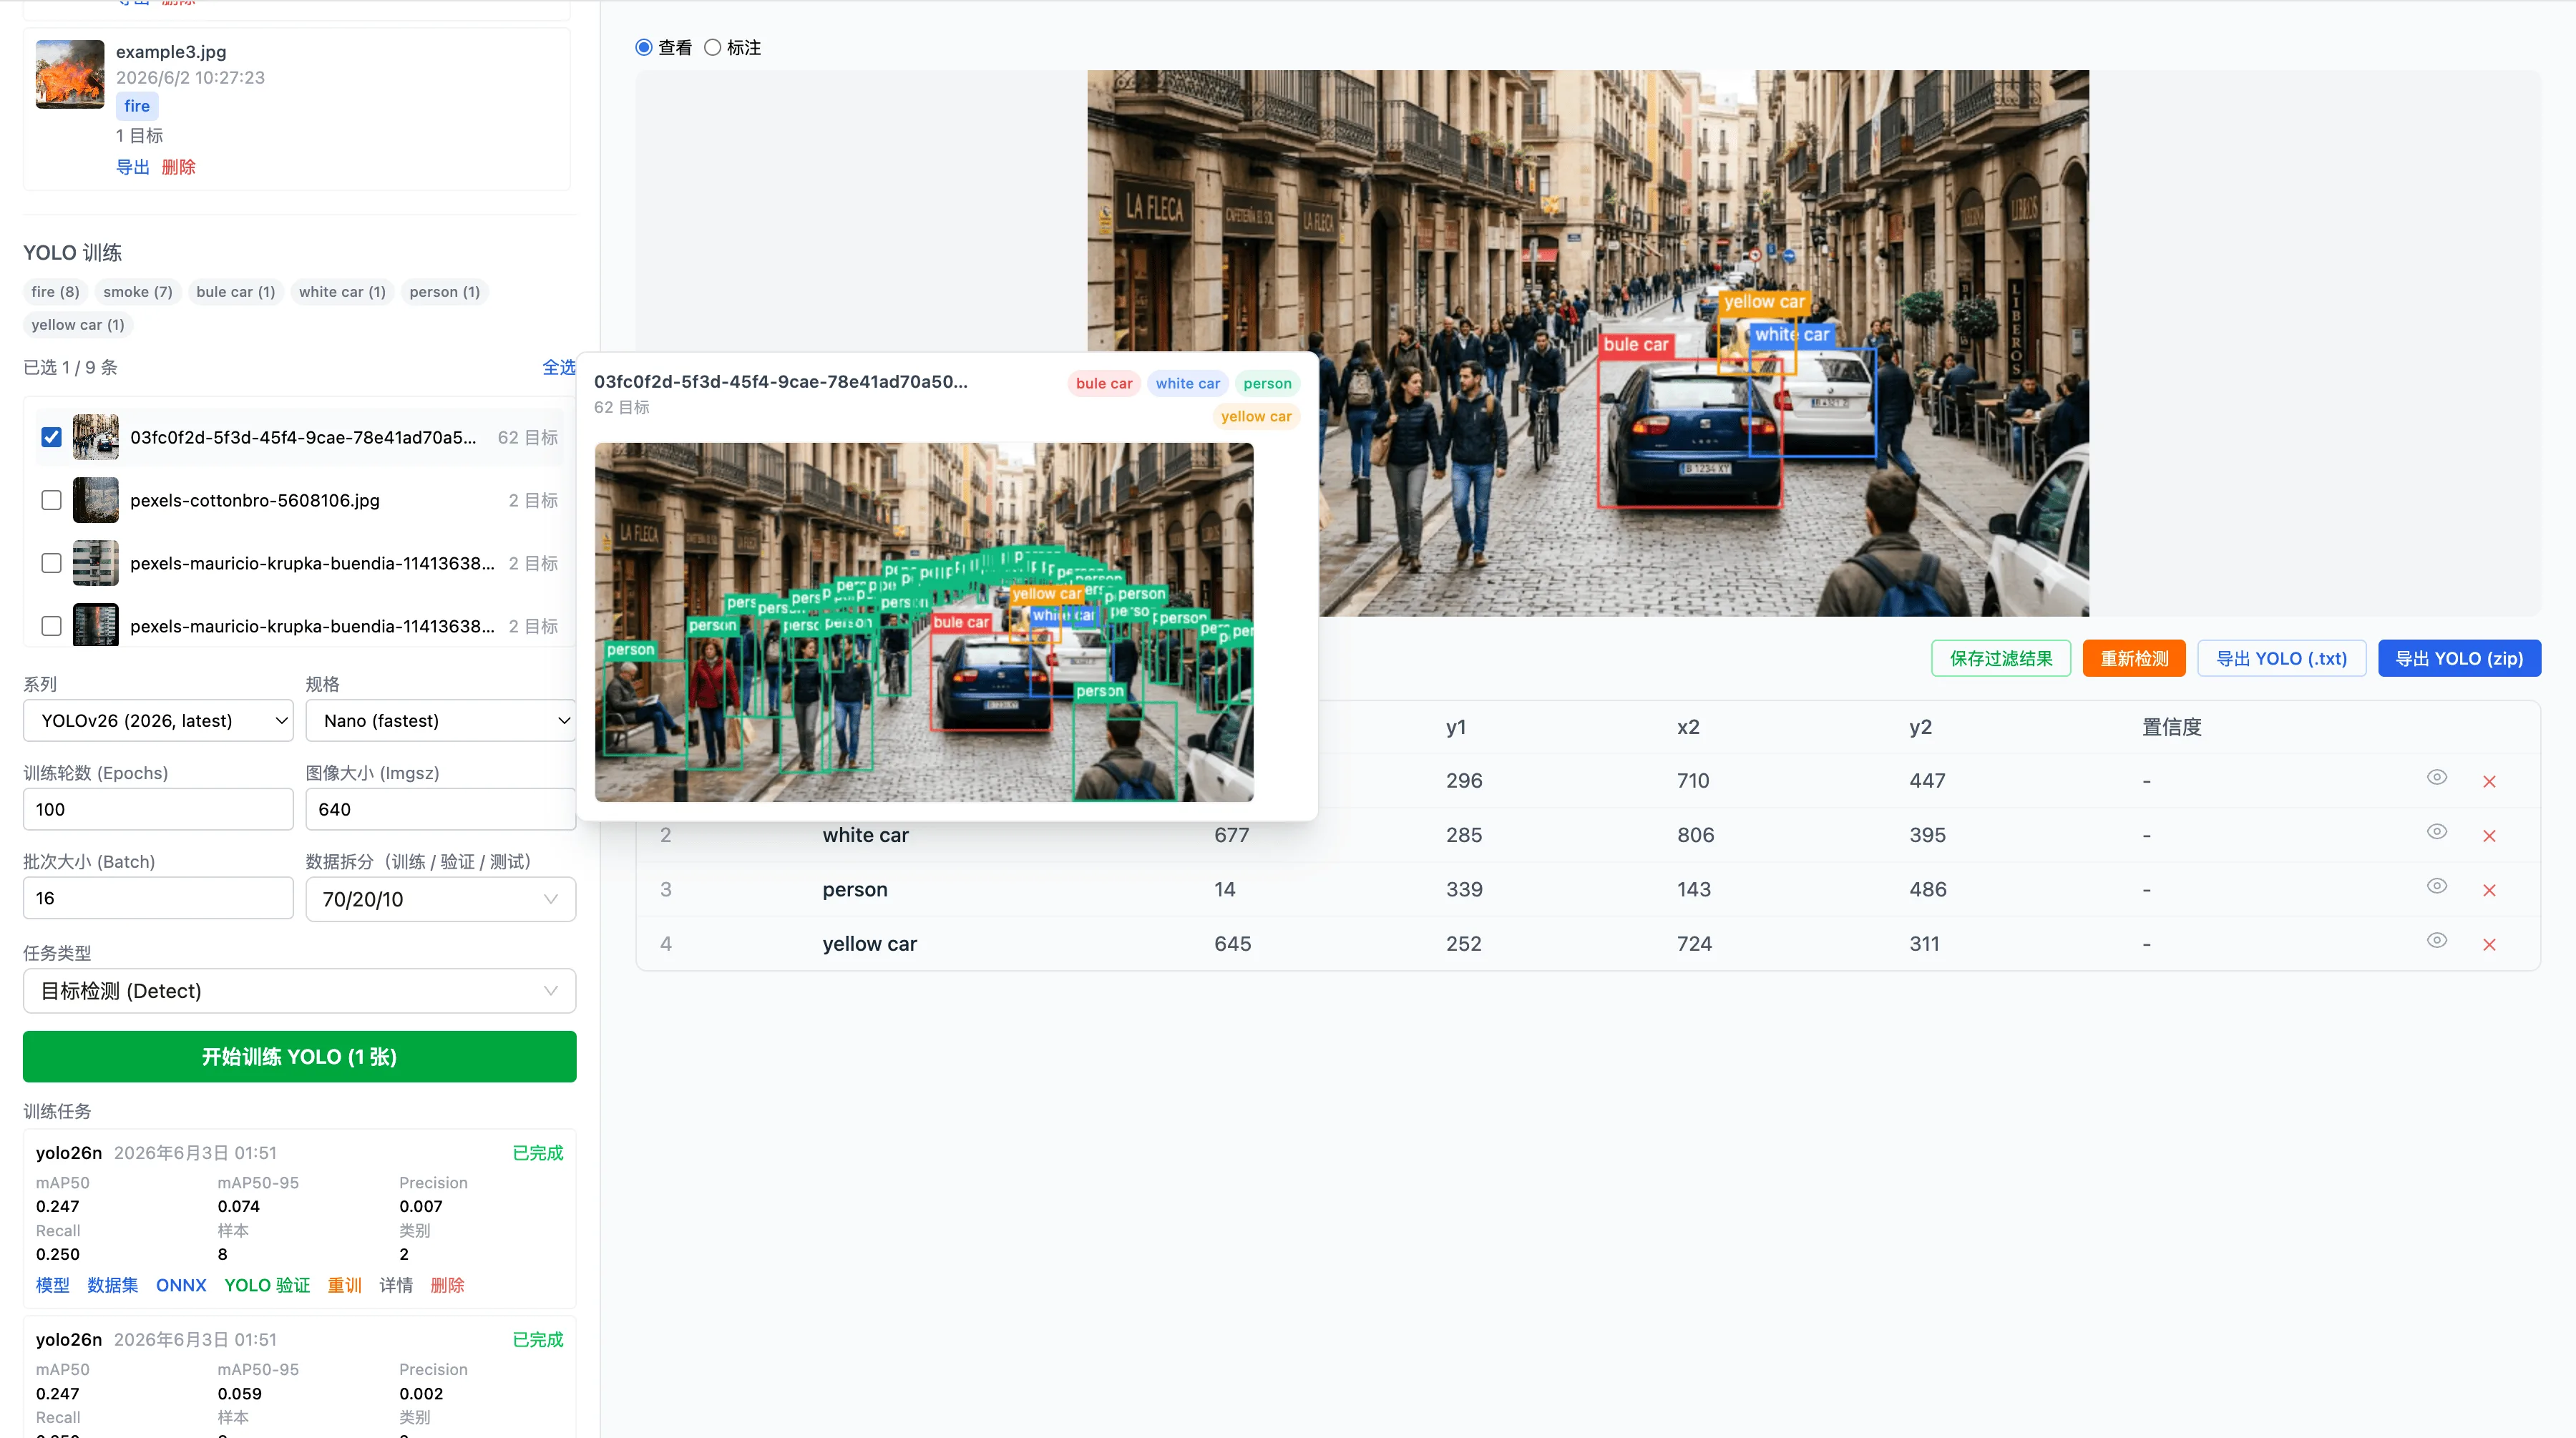Click 详情 link of first yolo26n task
Screen dimensions: 2576x1438
click(396, 1285)
